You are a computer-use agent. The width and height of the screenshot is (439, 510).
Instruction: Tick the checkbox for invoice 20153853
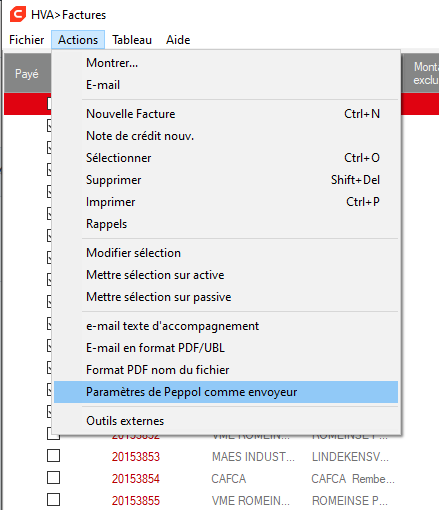click(x=53, y=456)
